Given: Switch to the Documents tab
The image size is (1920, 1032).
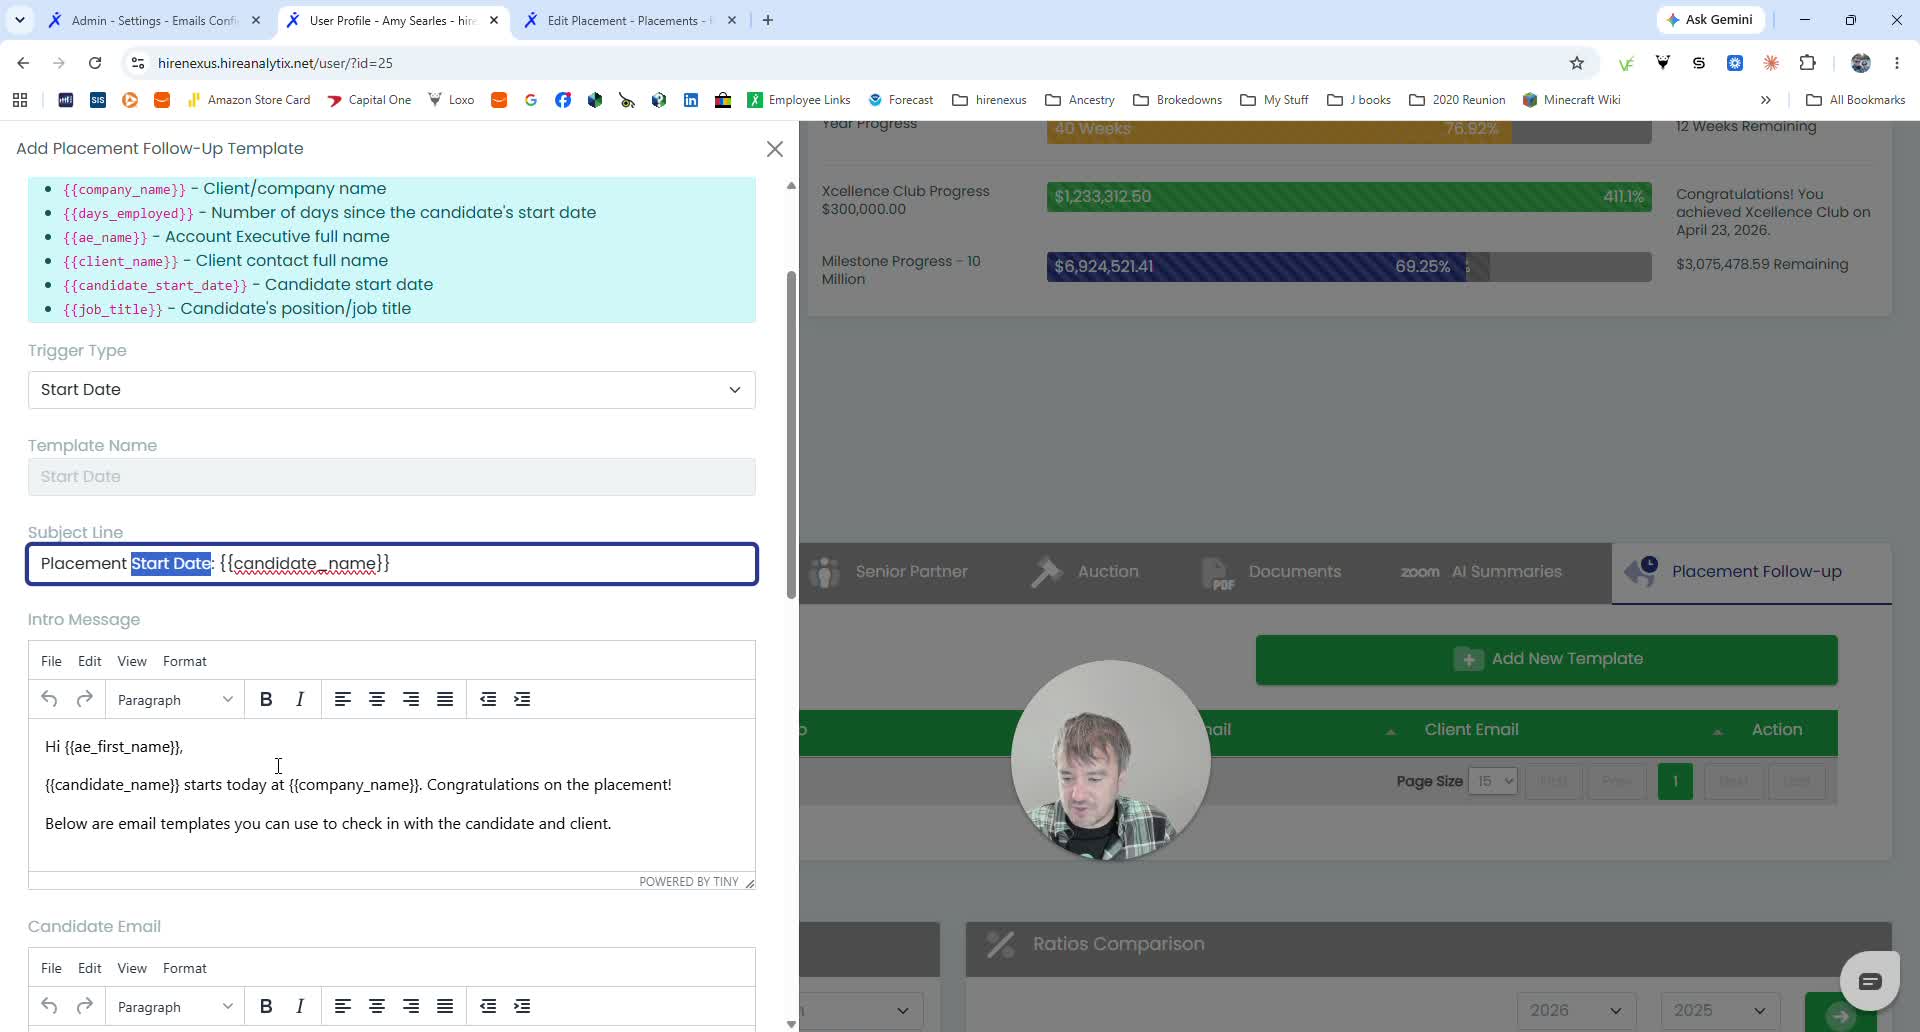Looking at the screenshot, I should click(1271, 572).
